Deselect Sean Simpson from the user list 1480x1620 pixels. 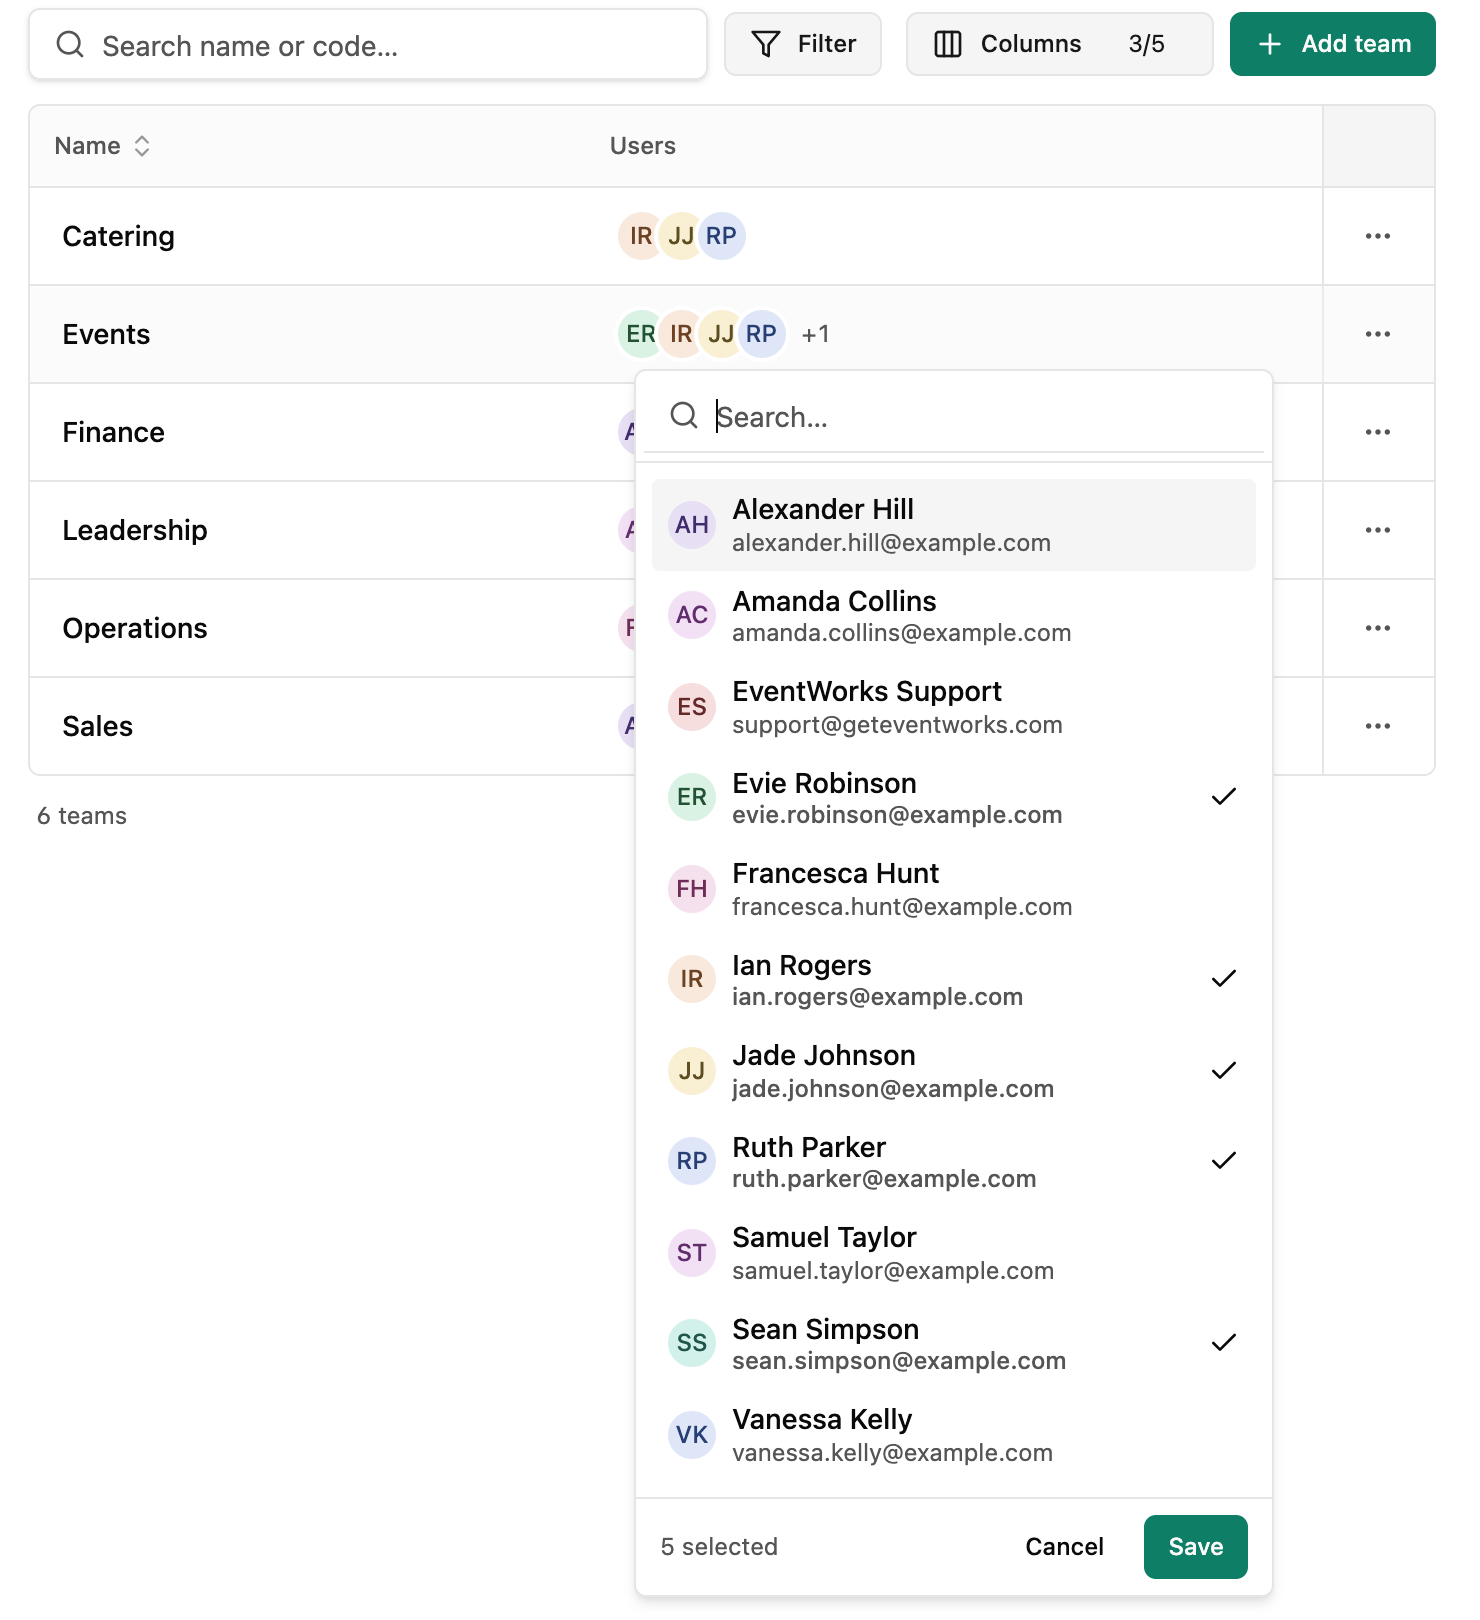point(954,1344)
